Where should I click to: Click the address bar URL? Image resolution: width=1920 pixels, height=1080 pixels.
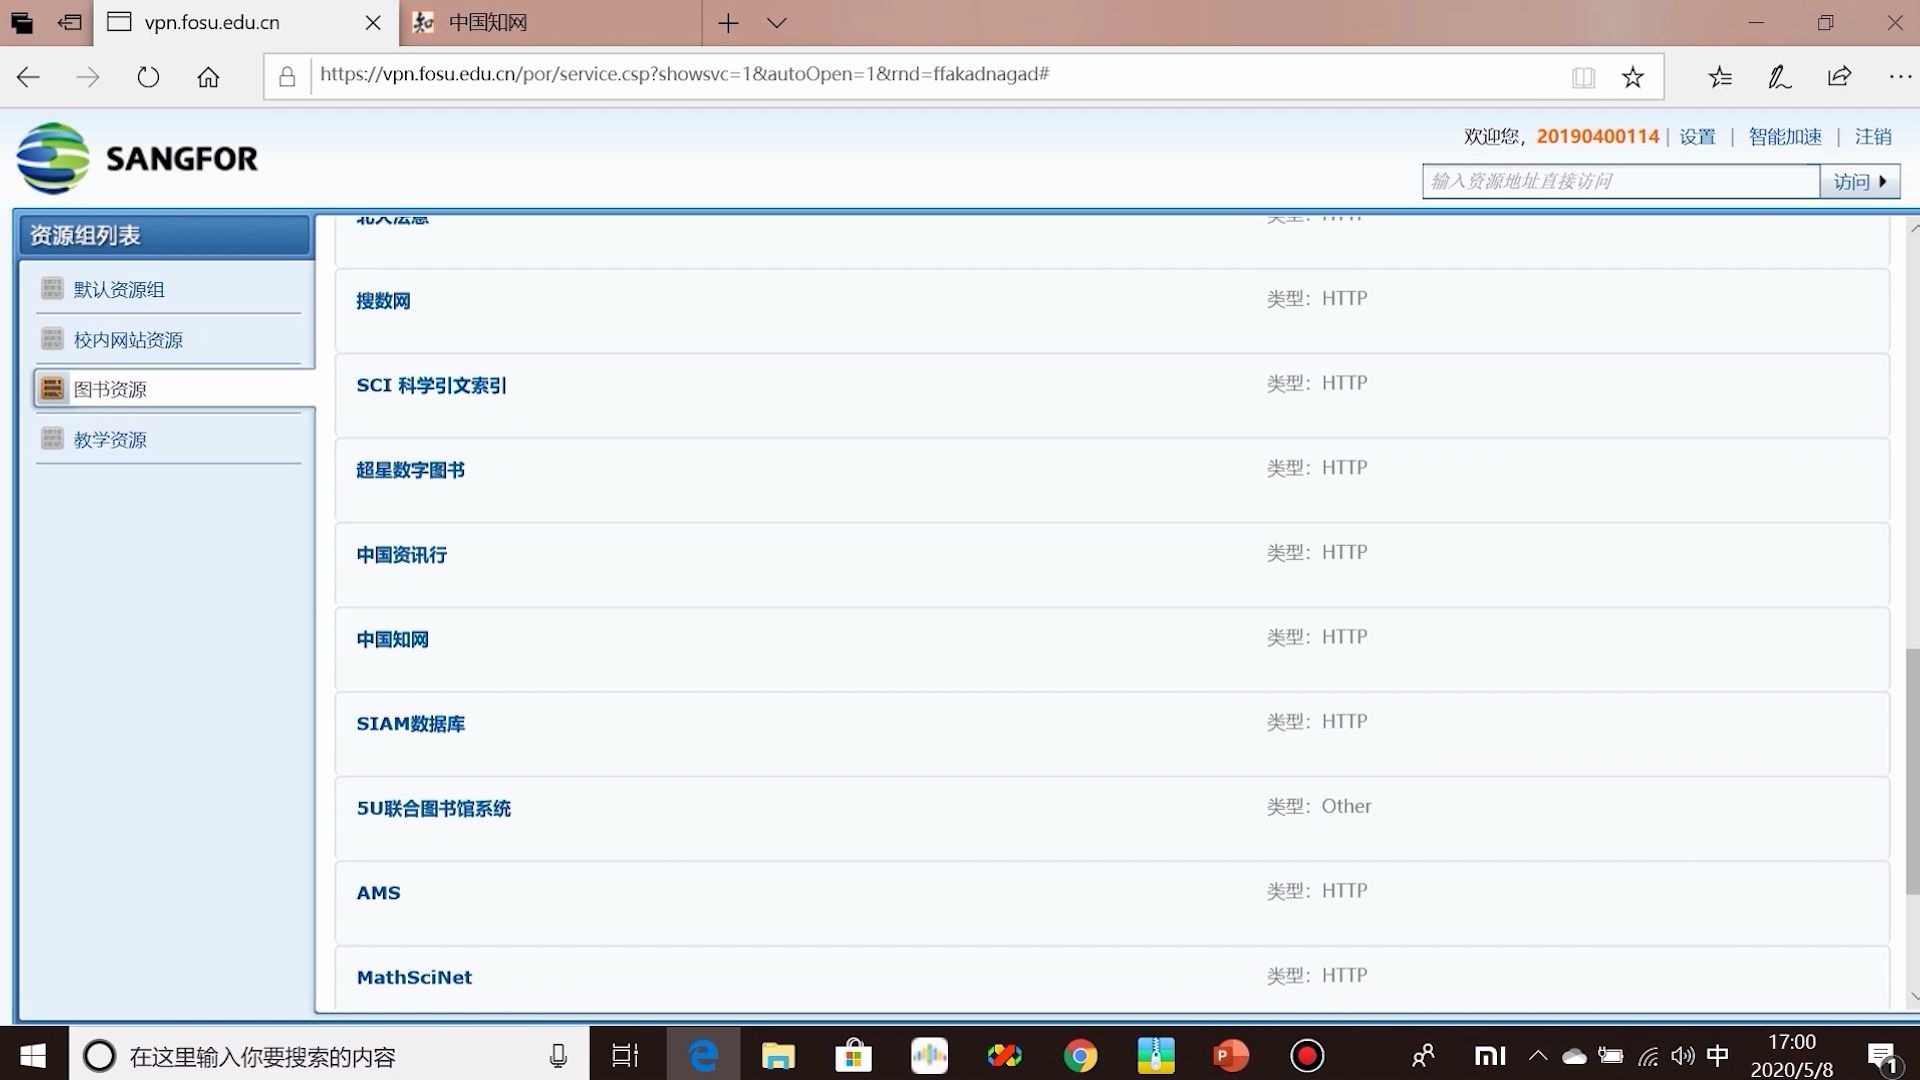tap(684, 74)
